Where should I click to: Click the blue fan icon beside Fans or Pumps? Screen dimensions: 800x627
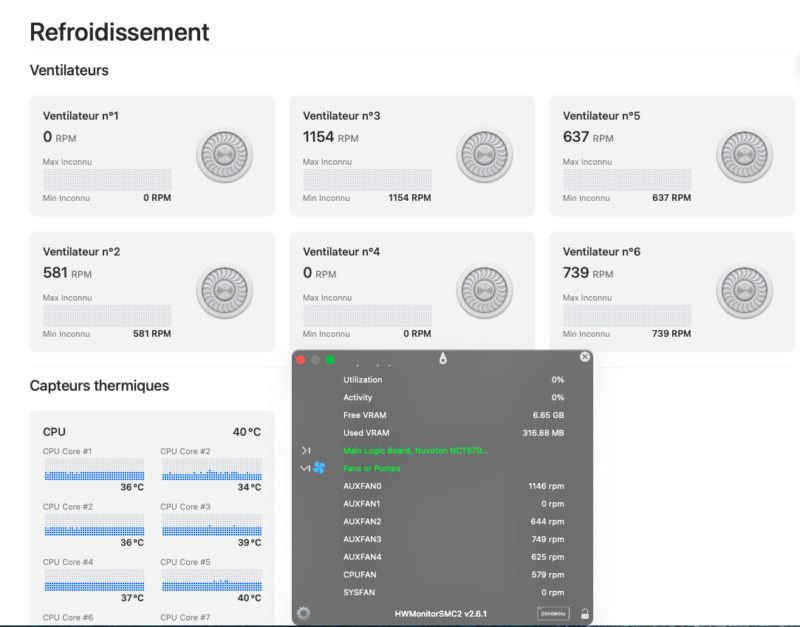point(319,467)
